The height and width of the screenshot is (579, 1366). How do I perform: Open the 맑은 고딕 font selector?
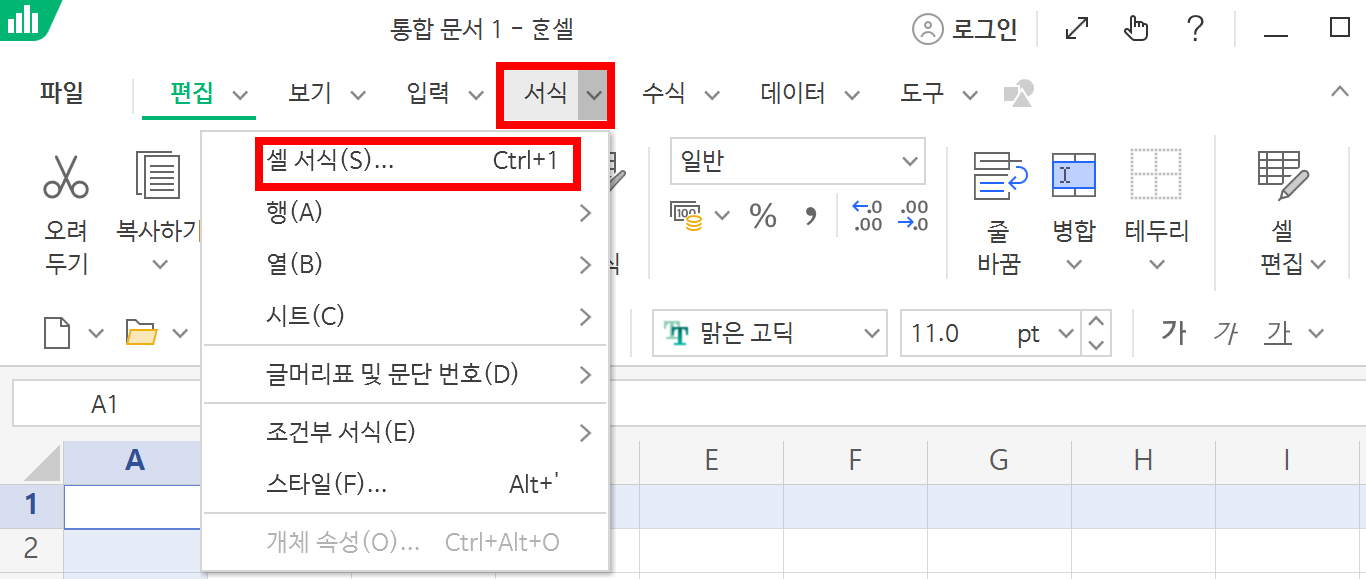[768, 332]
